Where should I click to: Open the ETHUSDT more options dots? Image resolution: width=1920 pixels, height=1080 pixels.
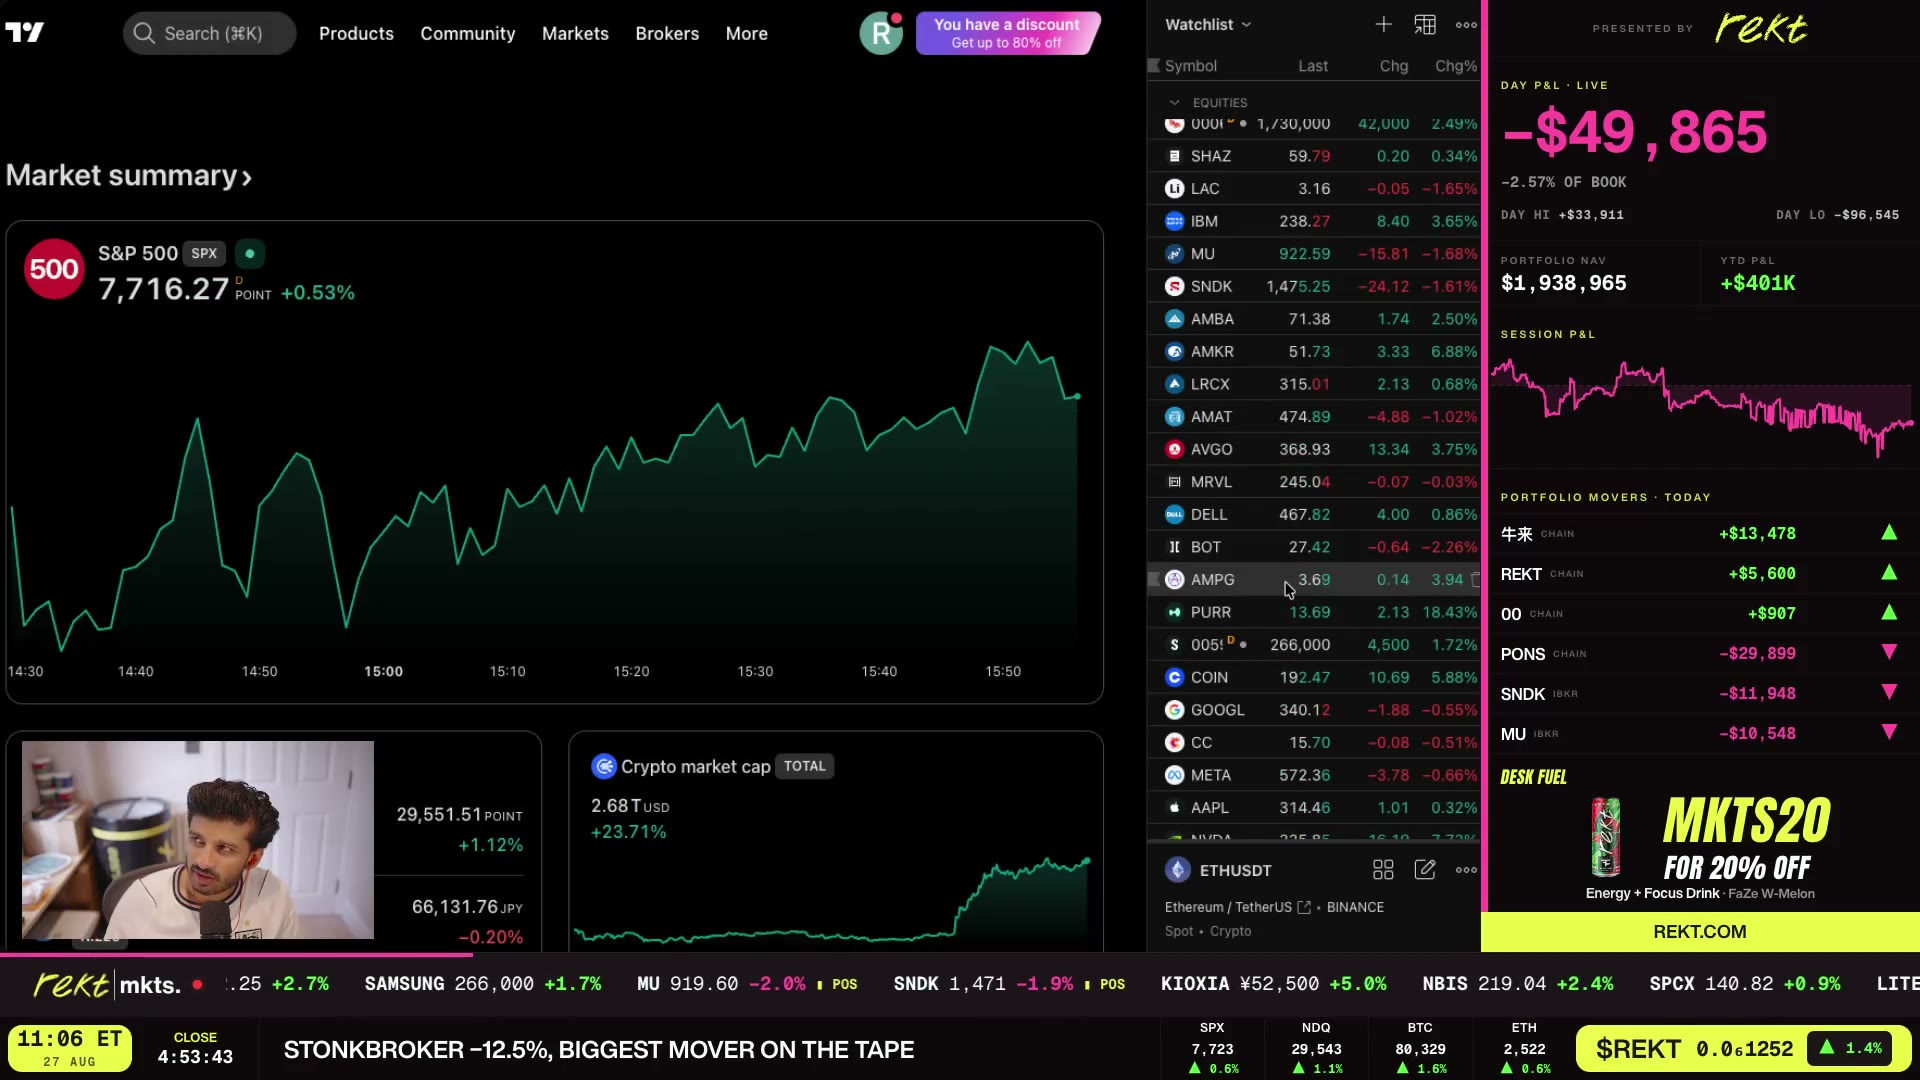coord(1466,870)
